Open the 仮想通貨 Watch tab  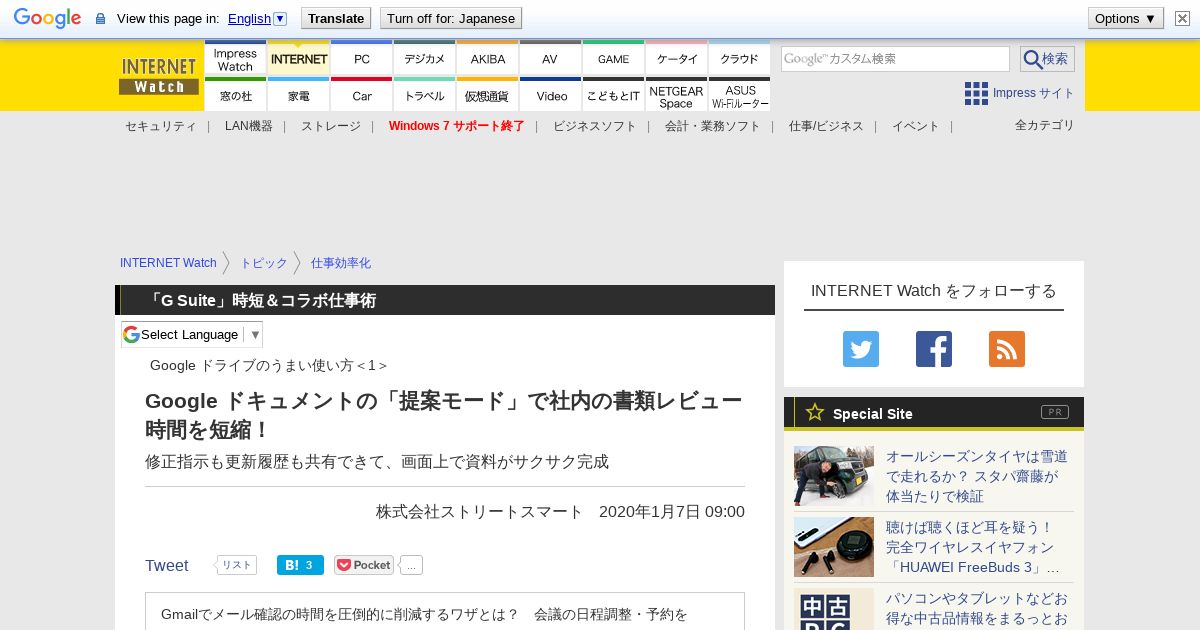click(x=487, y=95)
